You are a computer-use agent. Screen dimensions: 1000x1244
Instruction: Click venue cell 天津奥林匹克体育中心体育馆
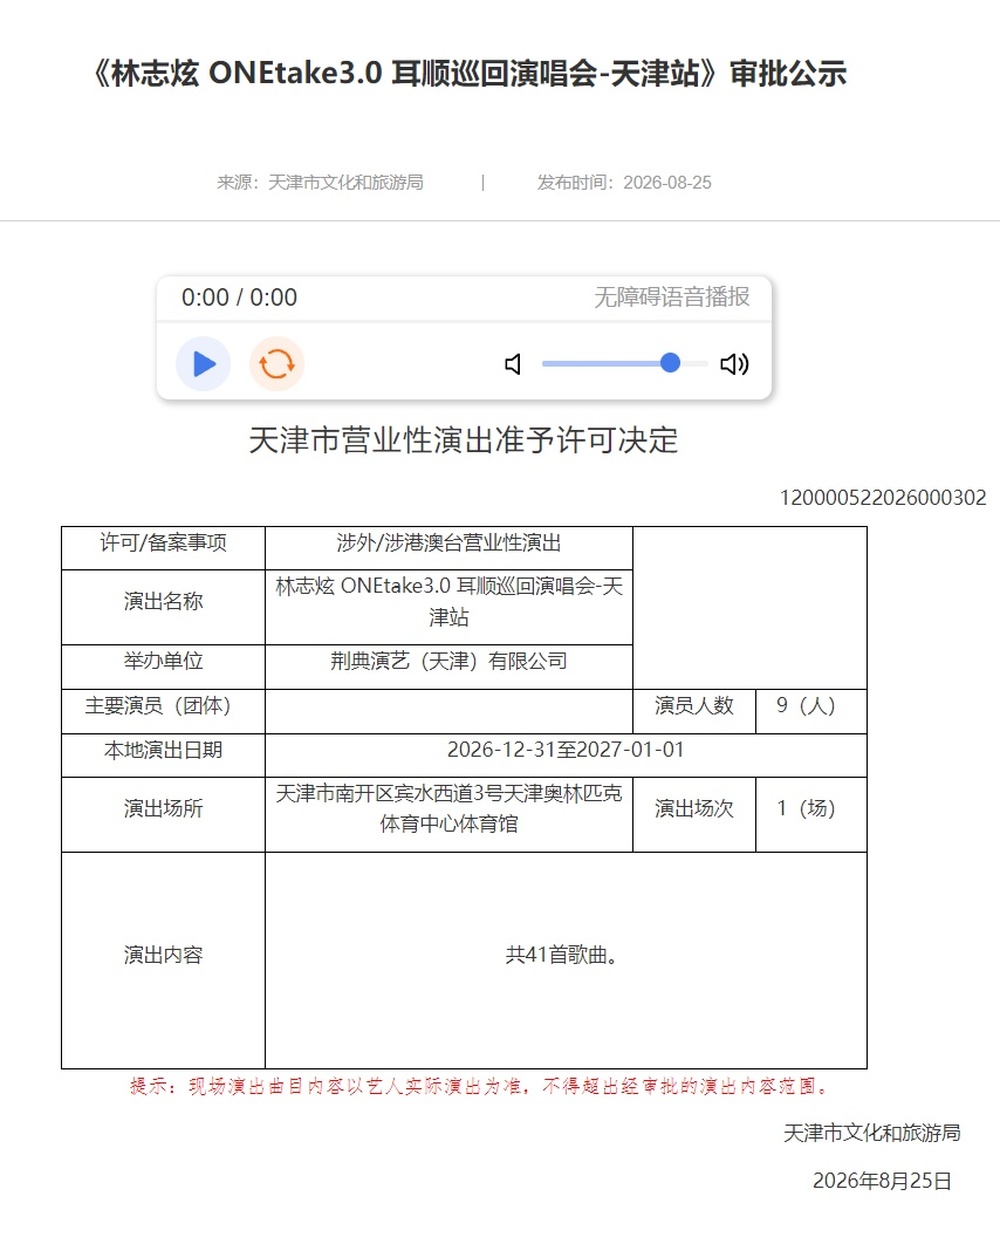[x=449, y=814]
